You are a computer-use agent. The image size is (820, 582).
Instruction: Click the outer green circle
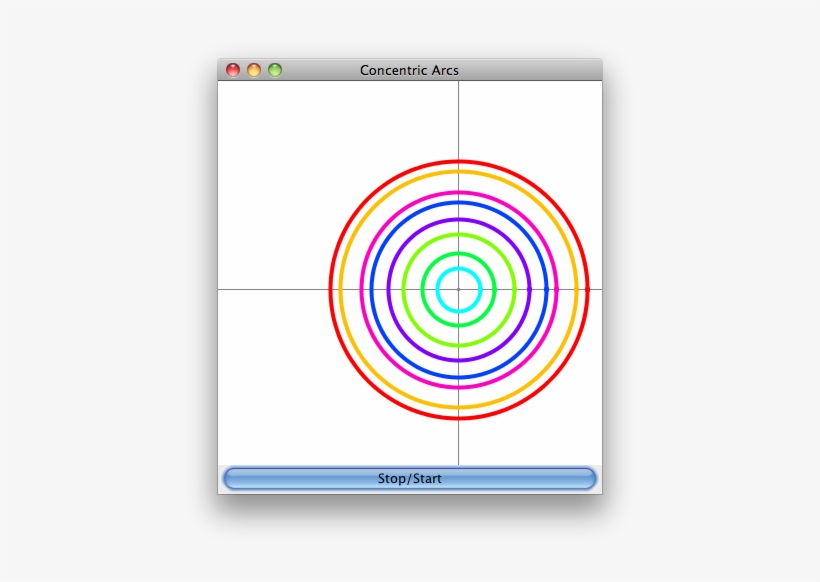click(x=458, y=233)
